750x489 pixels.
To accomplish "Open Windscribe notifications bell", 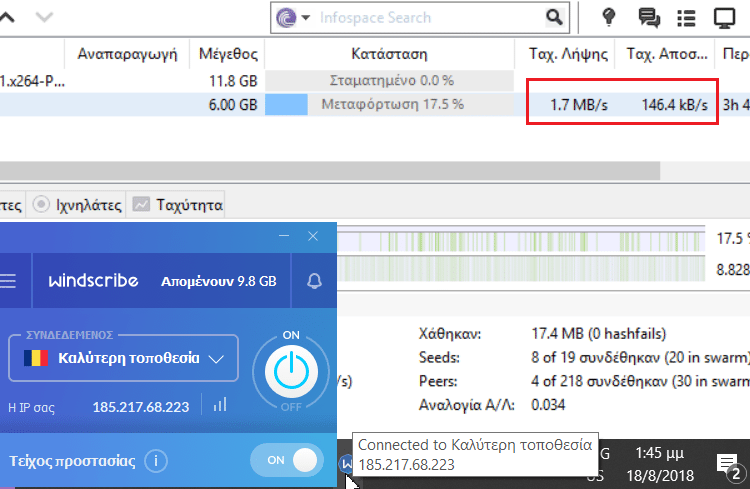I will [314, 281].
